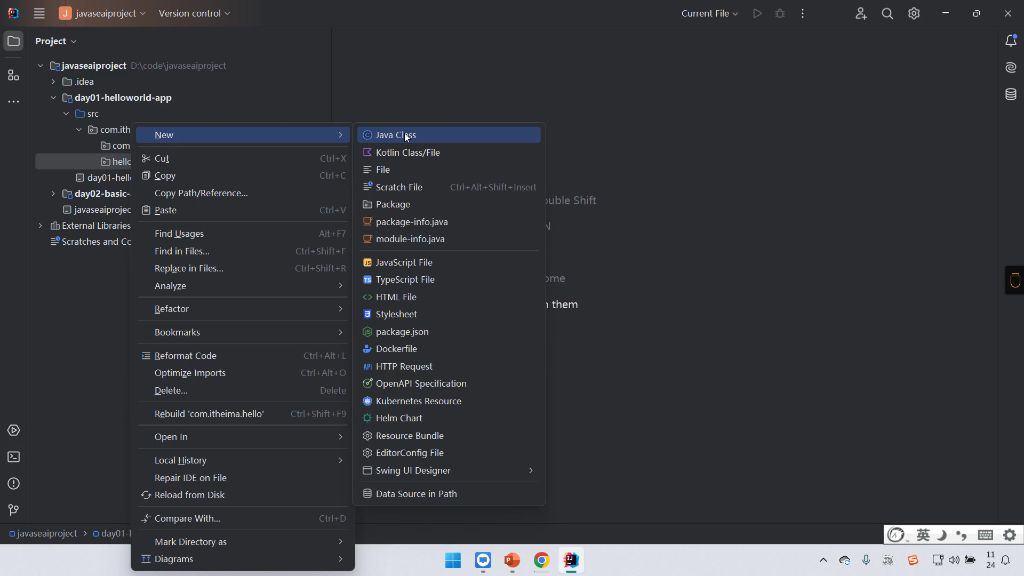The height and width of the screenshot is (576, 1024).
Task: Open PowerPoint from the taskbar
Action: (x=512, y=560)
